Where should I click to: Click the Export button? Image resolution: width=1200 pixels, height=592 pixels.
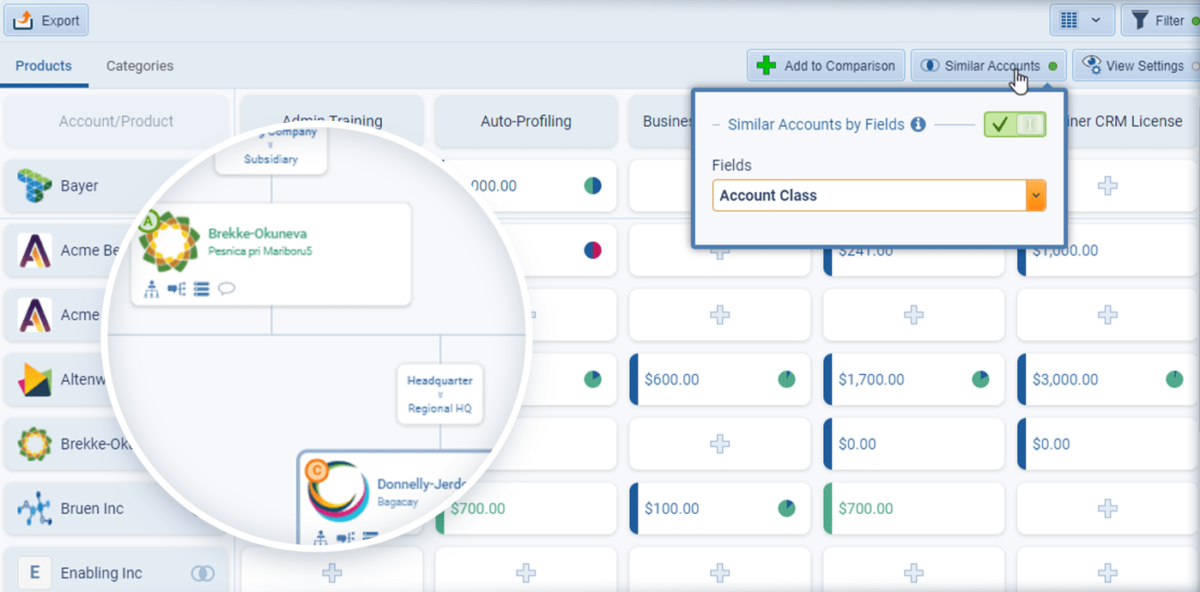coord(46,19)
